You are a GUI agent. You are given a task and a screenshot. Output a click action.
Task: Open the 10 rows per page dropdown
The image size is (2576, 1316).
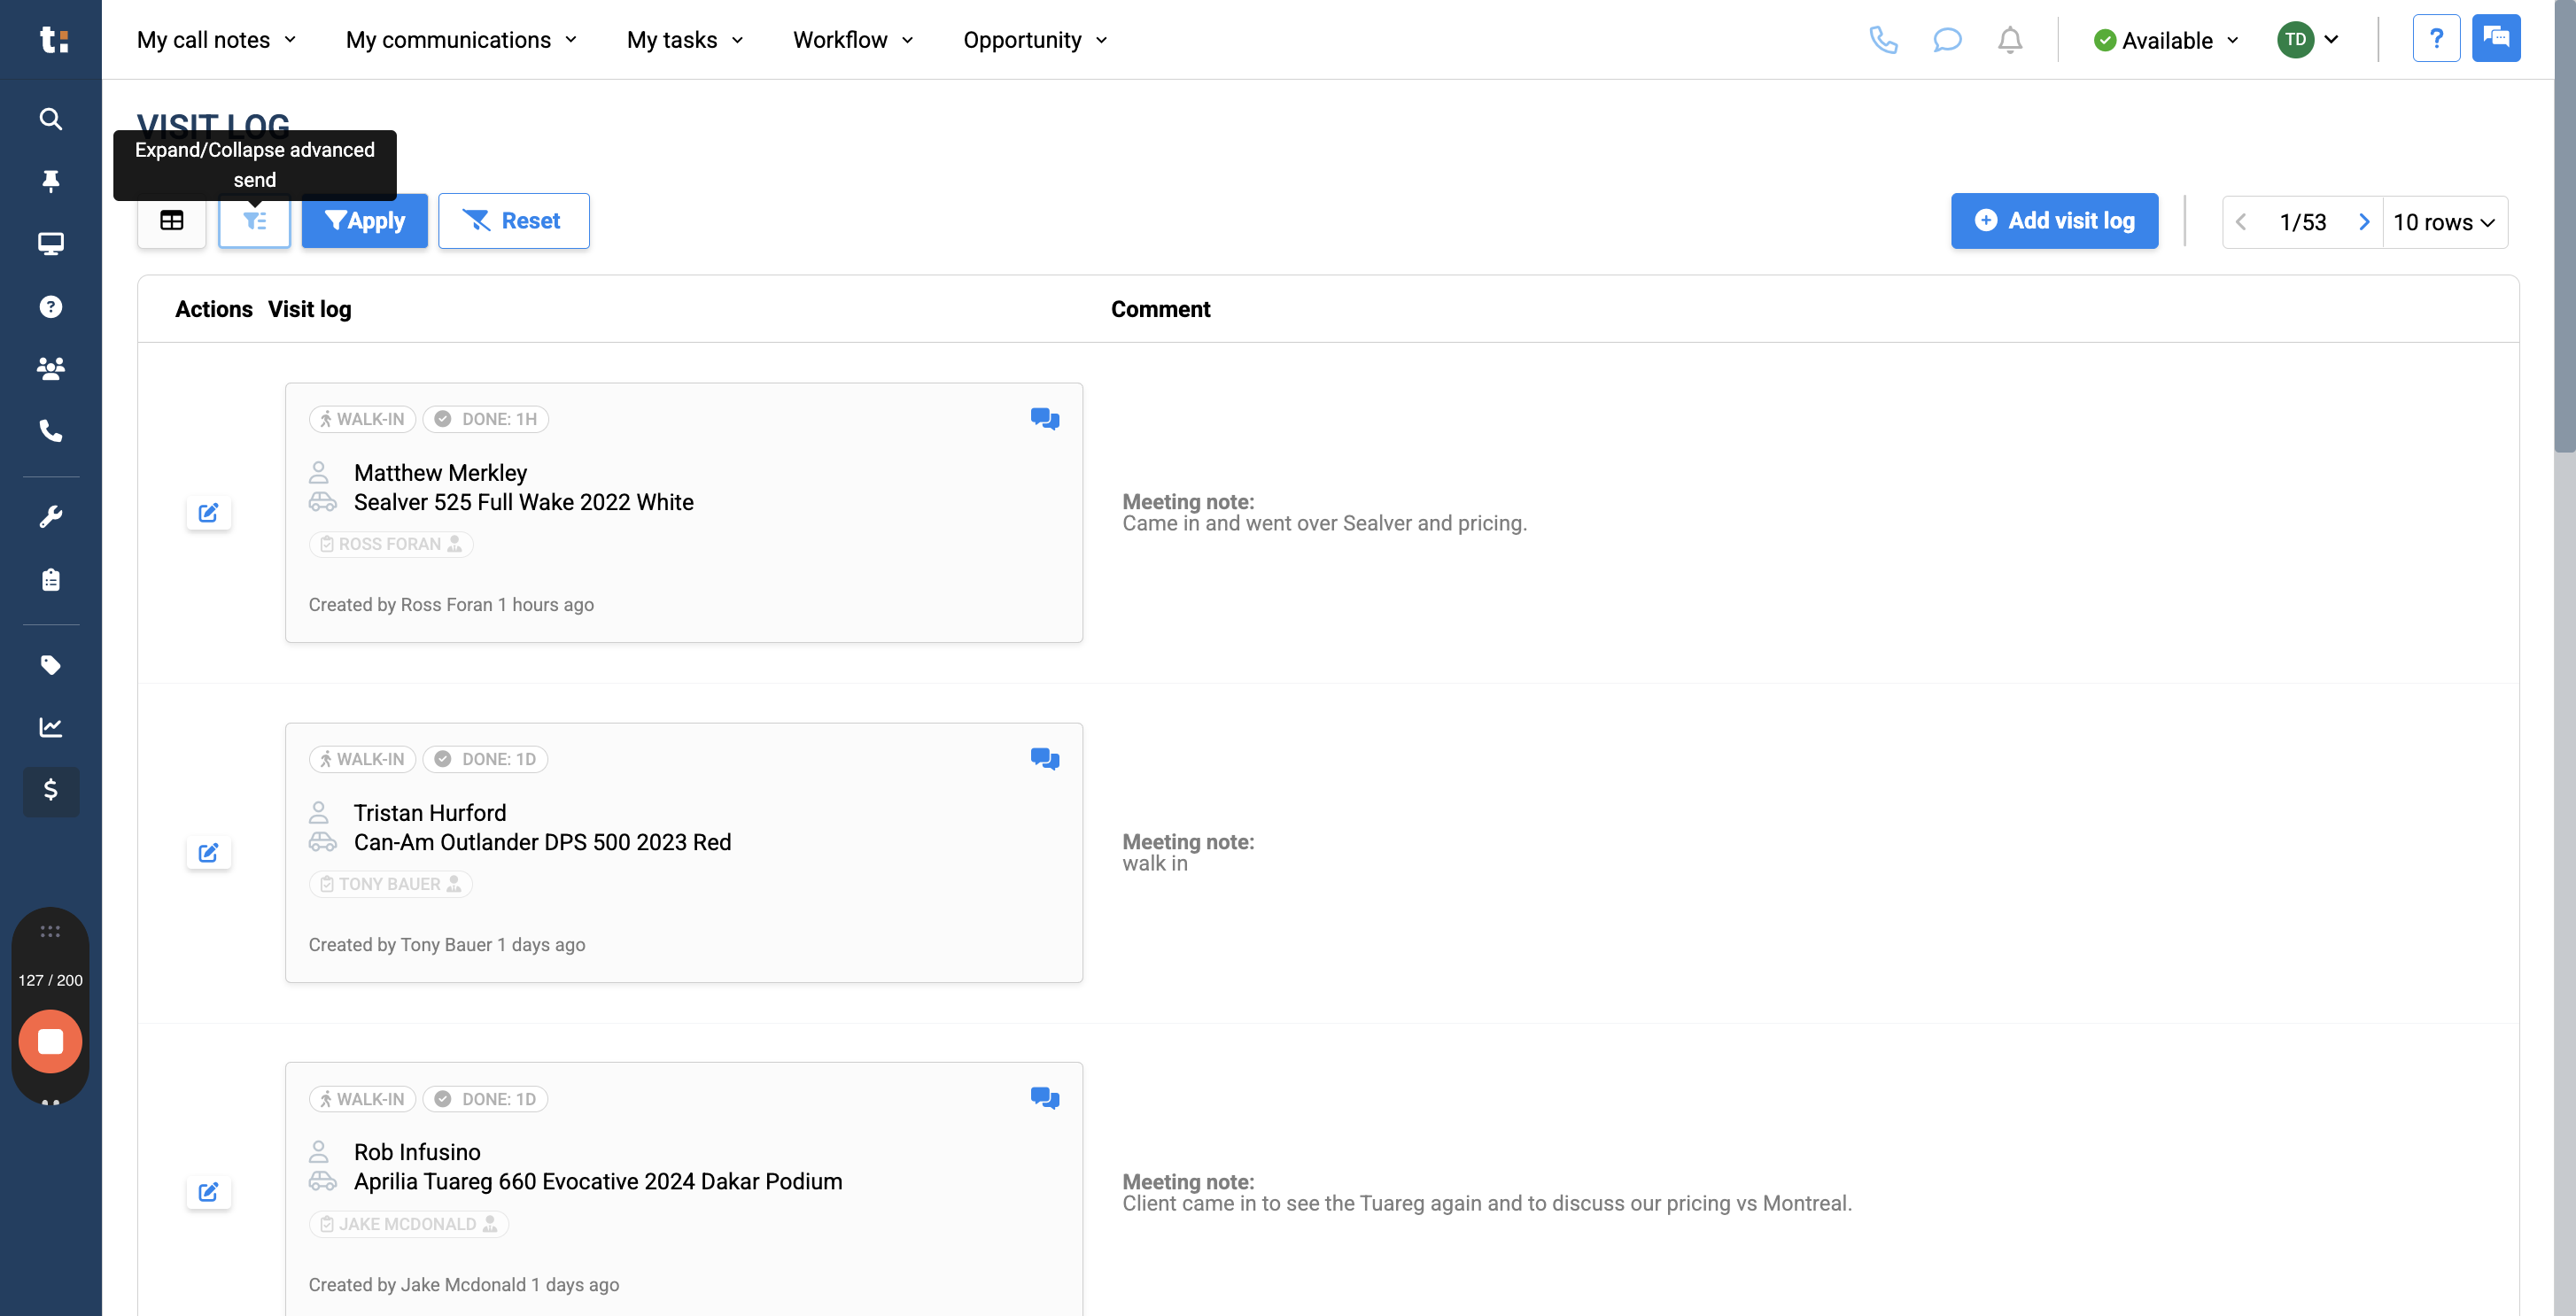point(2444,222)
